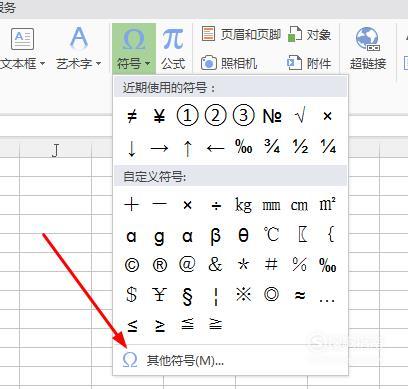Open 页眉和页脚 header and footer
This screenshot has width=408, height=389.
(x=241, y=34)
